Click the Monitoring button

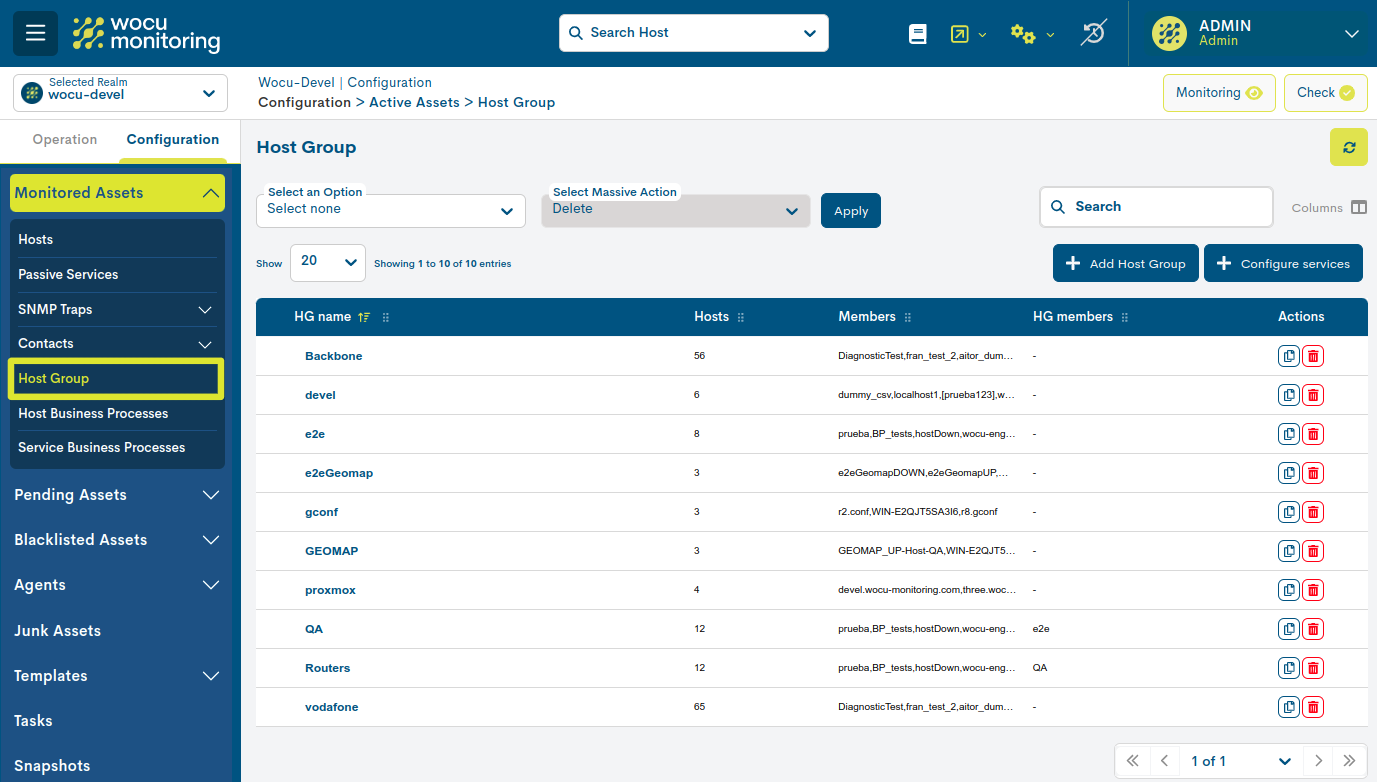coord(1219,92)
